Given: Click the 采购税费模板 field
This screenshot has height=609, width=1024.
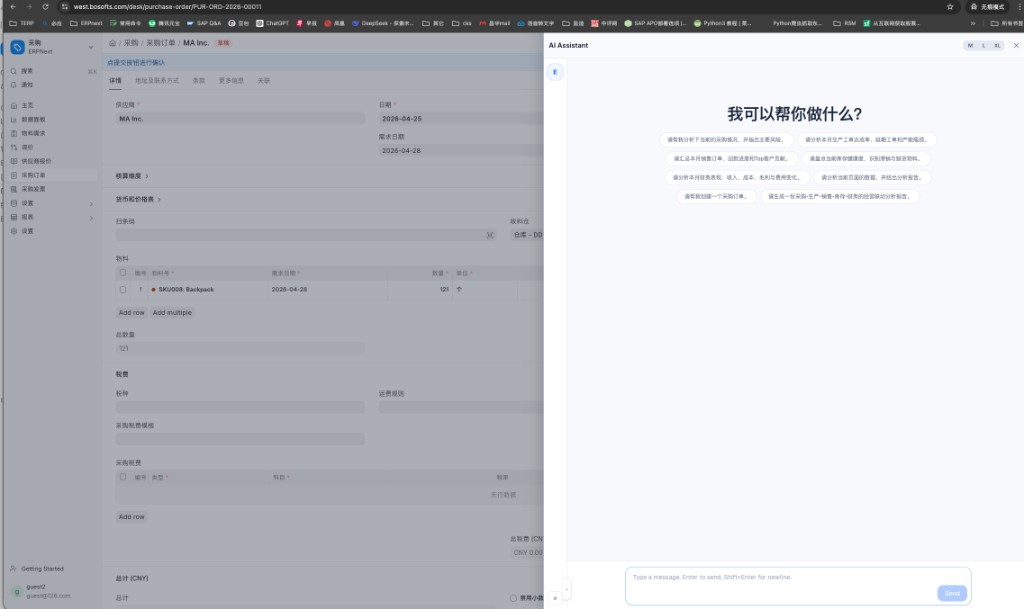Looking at the screenshot, I should pyautogui.click(x=240, y=439).
